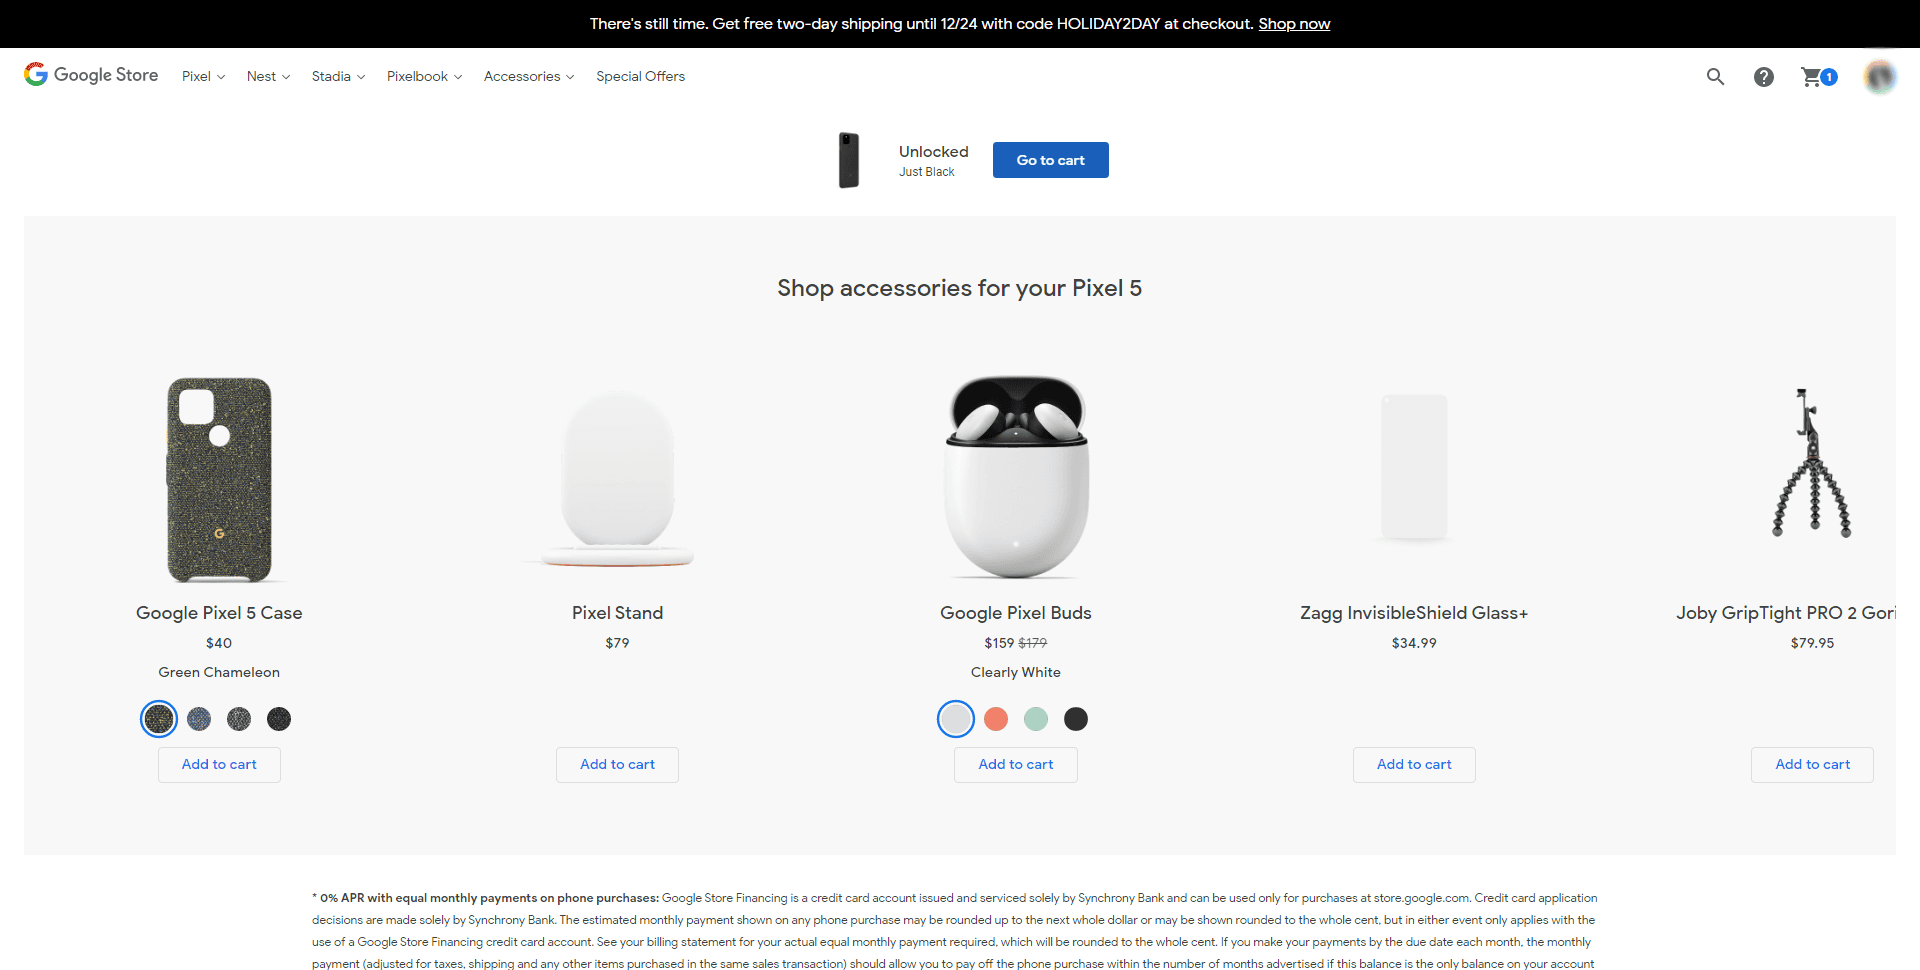Click the help question mark icon
The width and height of the screenshot is (1920, 970).
(x=1763, y=77)
